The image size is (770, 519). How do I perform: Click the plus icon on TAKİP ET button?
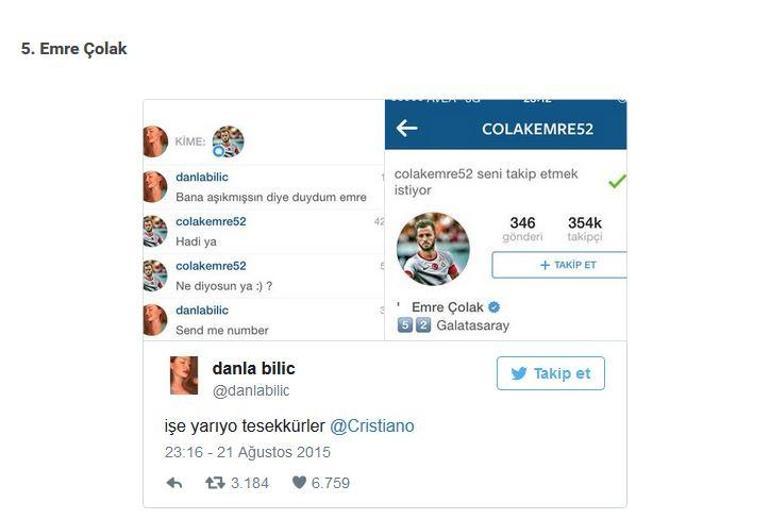[x=545, y=265]
